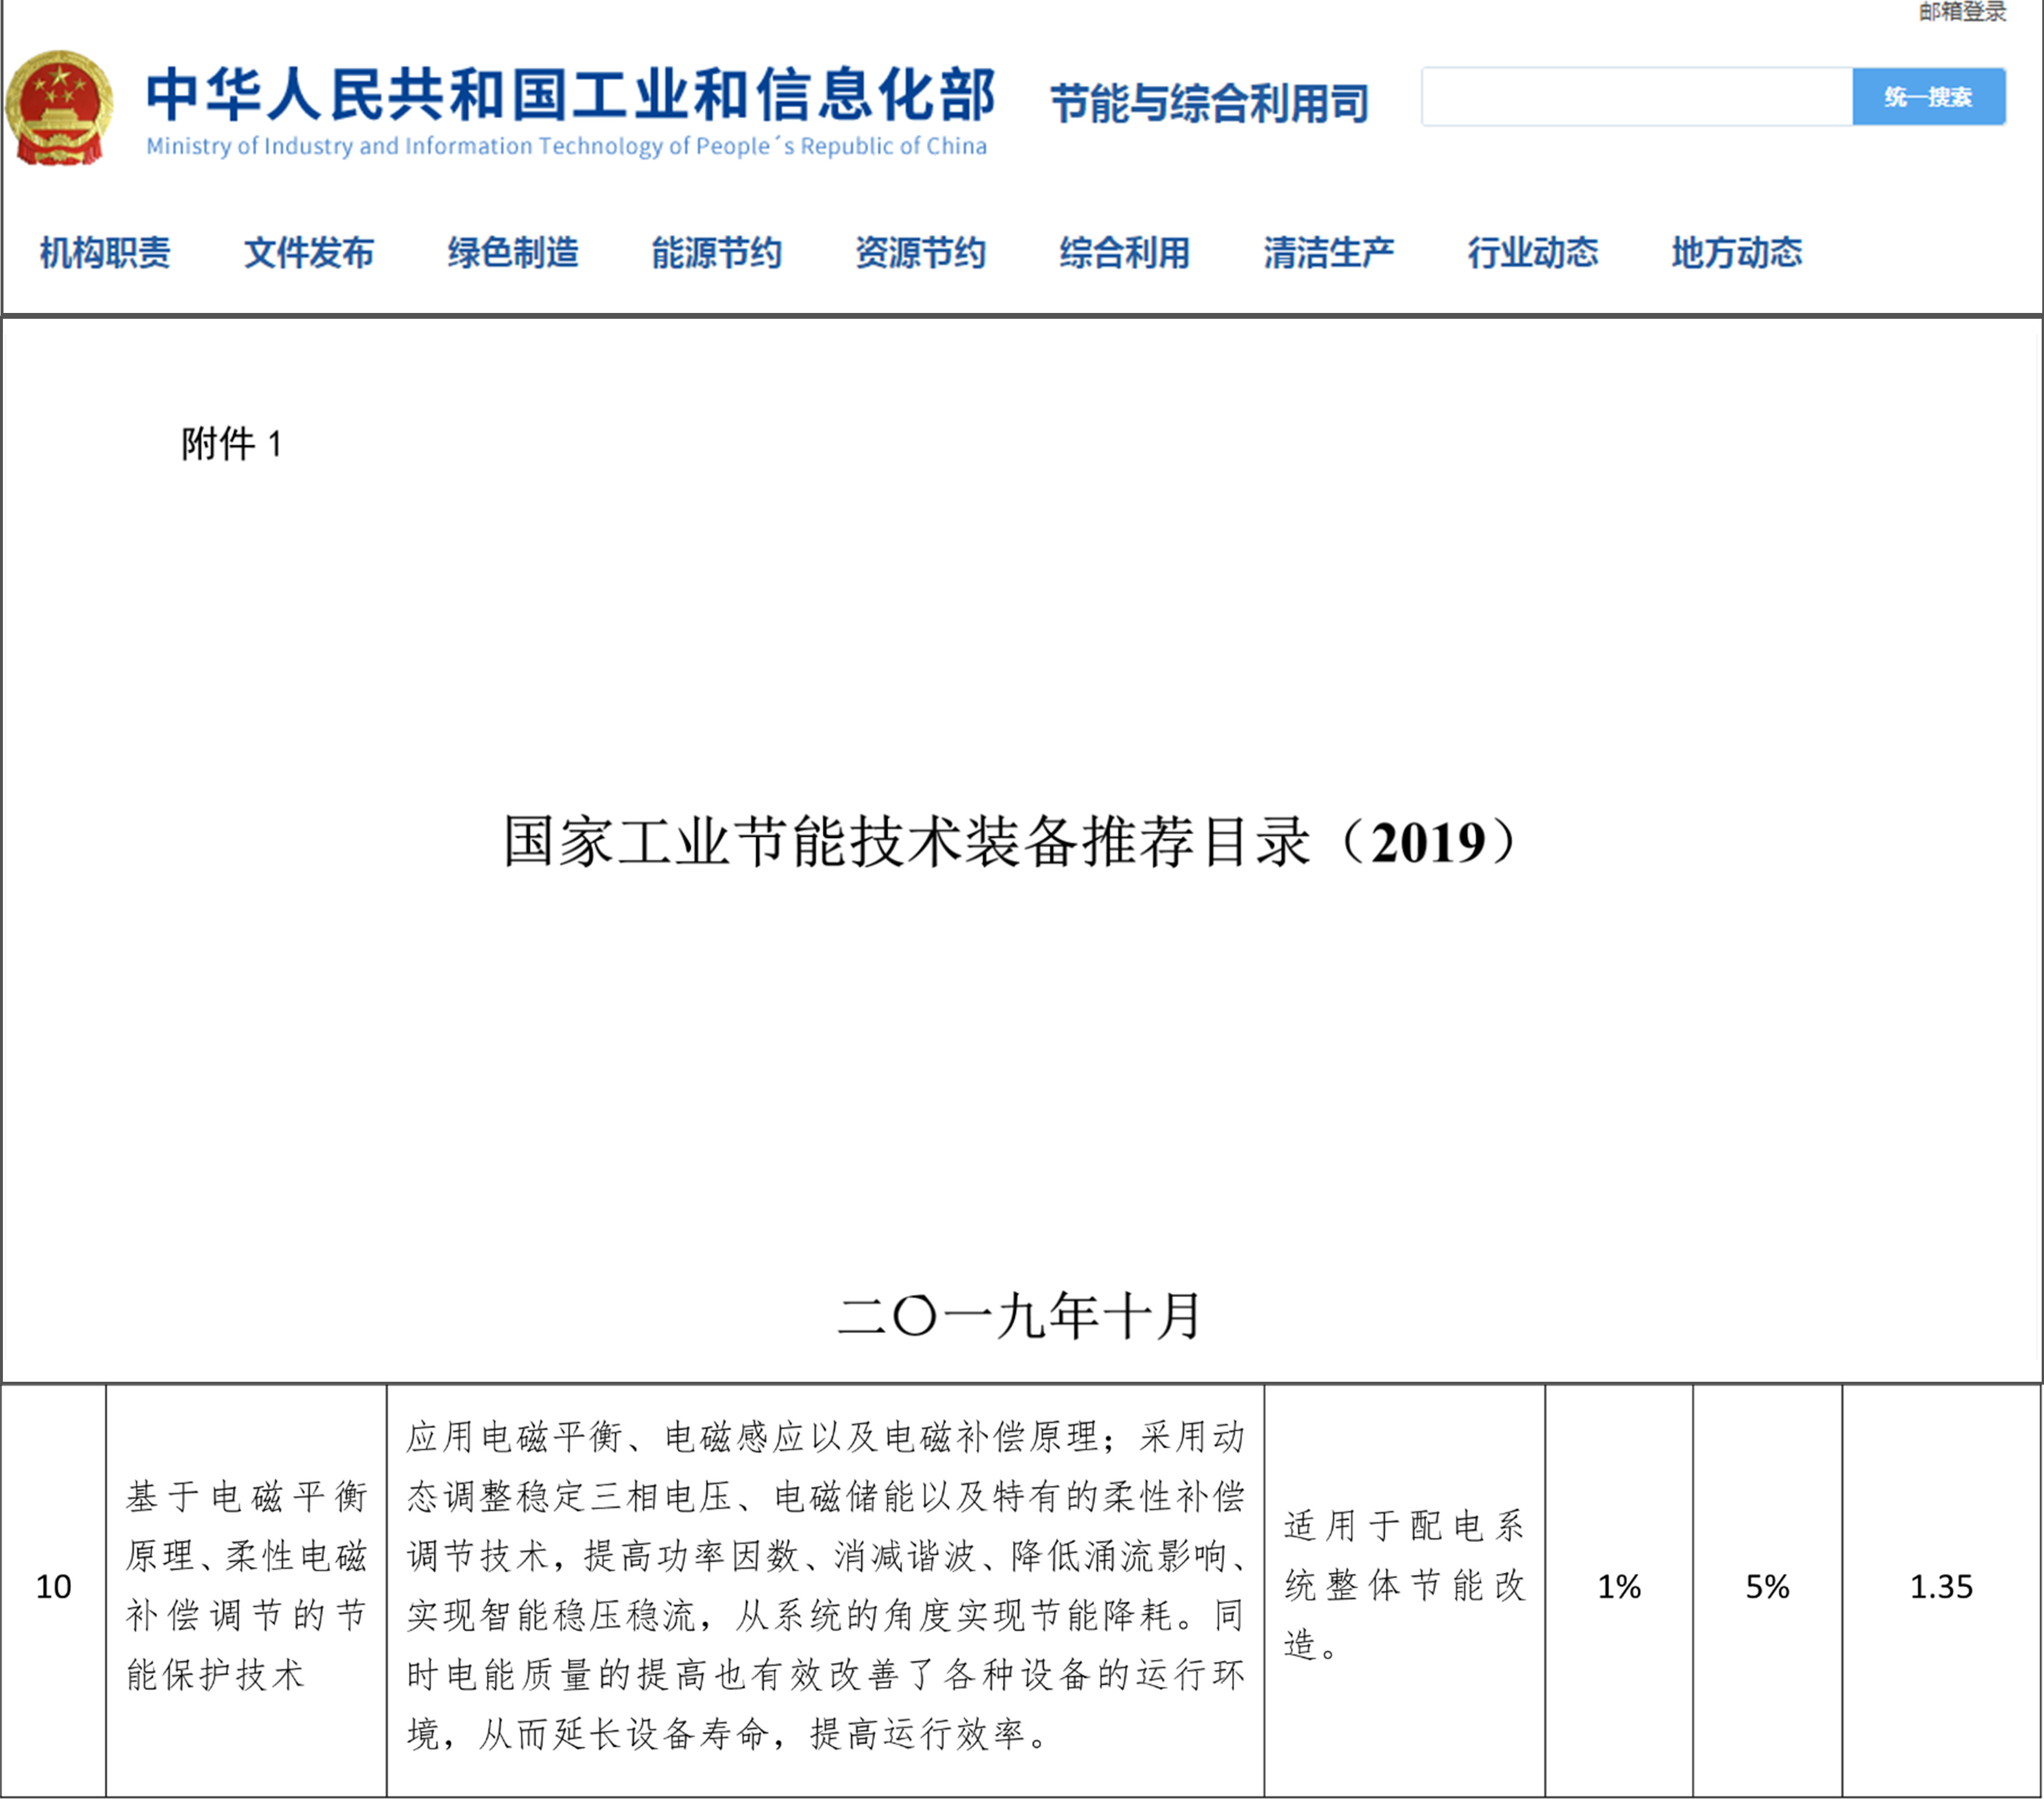Click the 附件 1 label
This screenshot has height=1799, width=2044.
click(x=232, y=443)
